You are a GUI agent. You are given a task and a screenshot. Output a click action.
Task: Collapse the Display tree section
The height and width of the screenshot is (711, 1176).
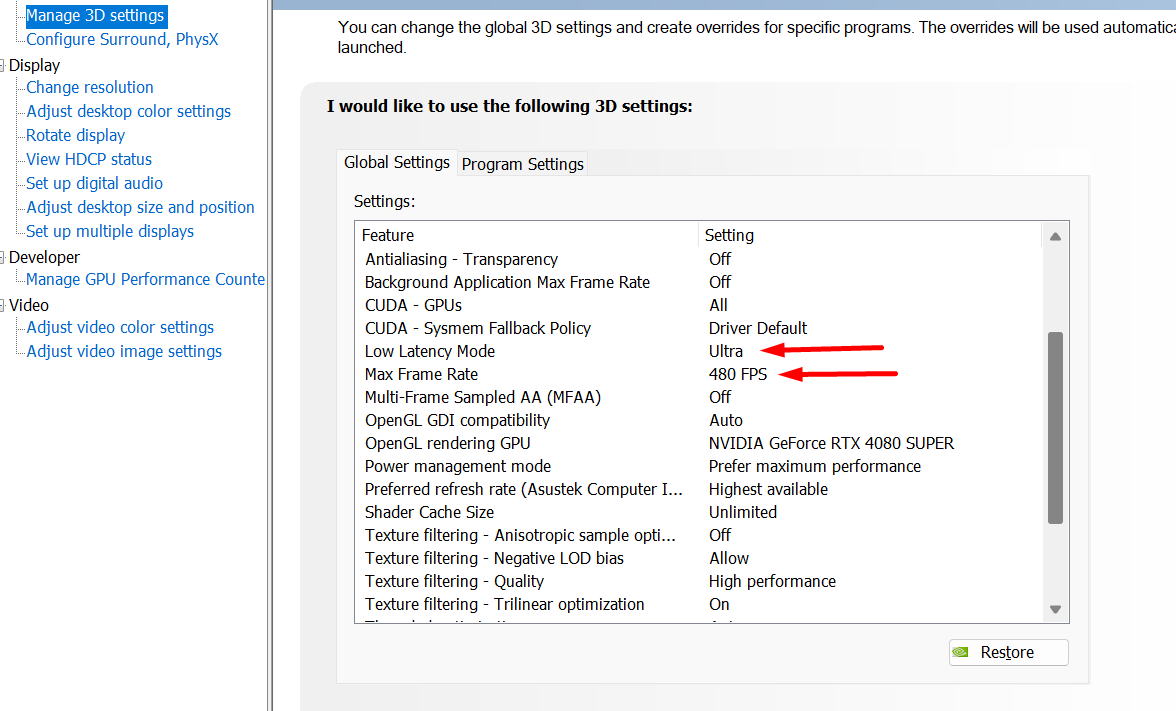point(2,66)
